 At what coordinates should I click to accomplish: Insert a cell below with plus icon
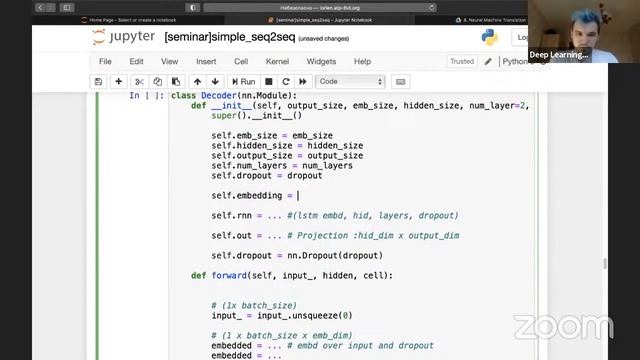click(x=118, y=82)
